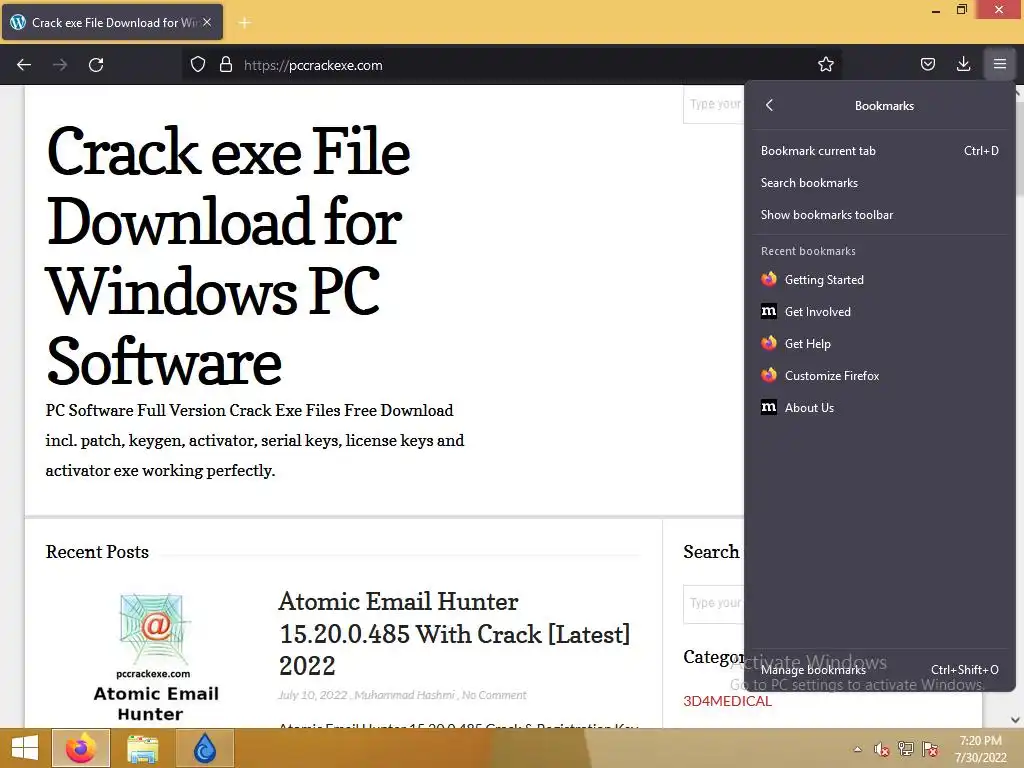Image resolution: width=1024 pixels, height=768 pixels.
Task: Choose Show bookmarks toolbar
Action: click(880, 215)
